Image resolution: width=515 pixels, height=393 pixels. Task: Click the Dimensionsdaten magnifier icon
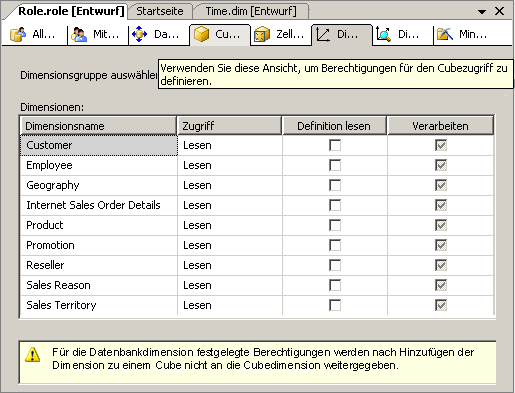coord(383,34)
